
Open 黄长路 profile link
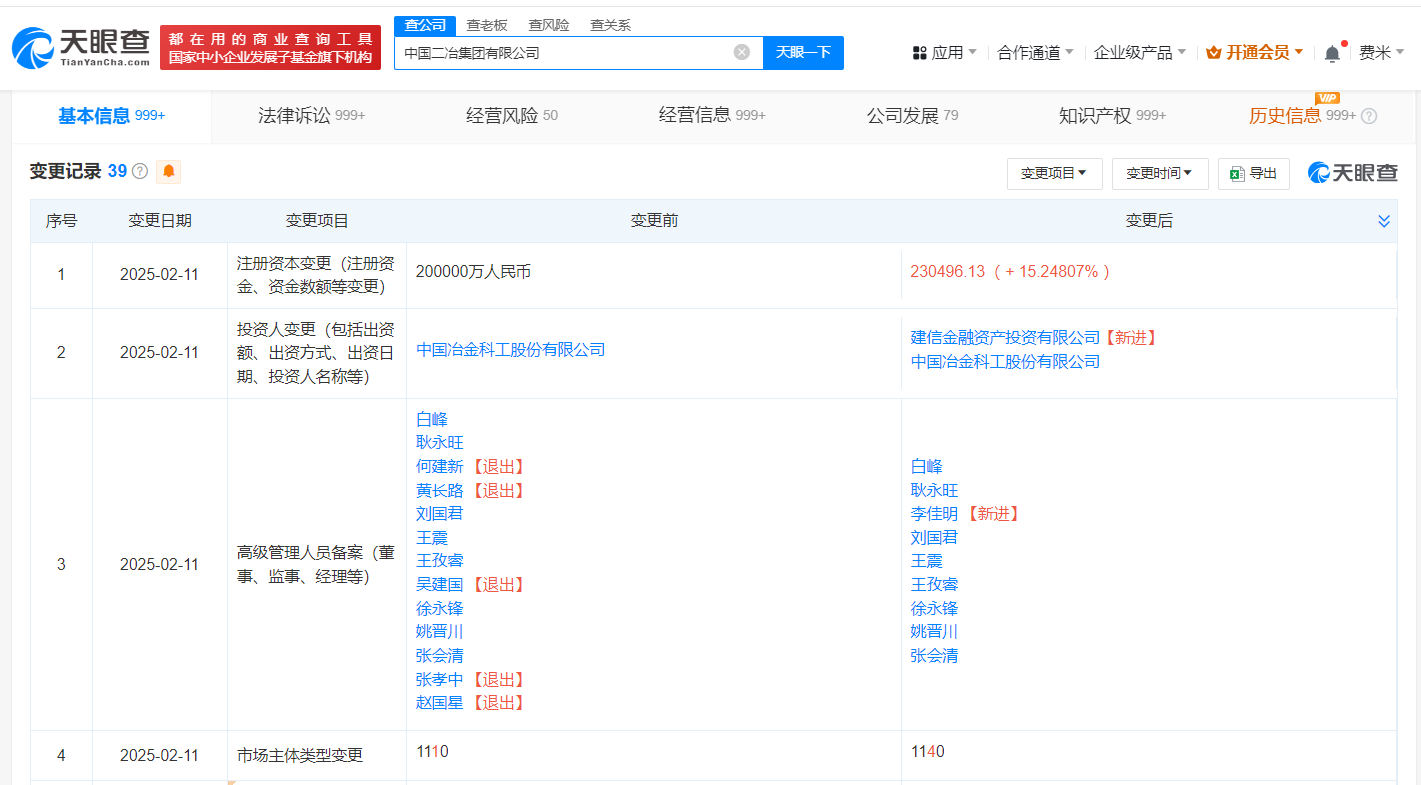point(440,491)
